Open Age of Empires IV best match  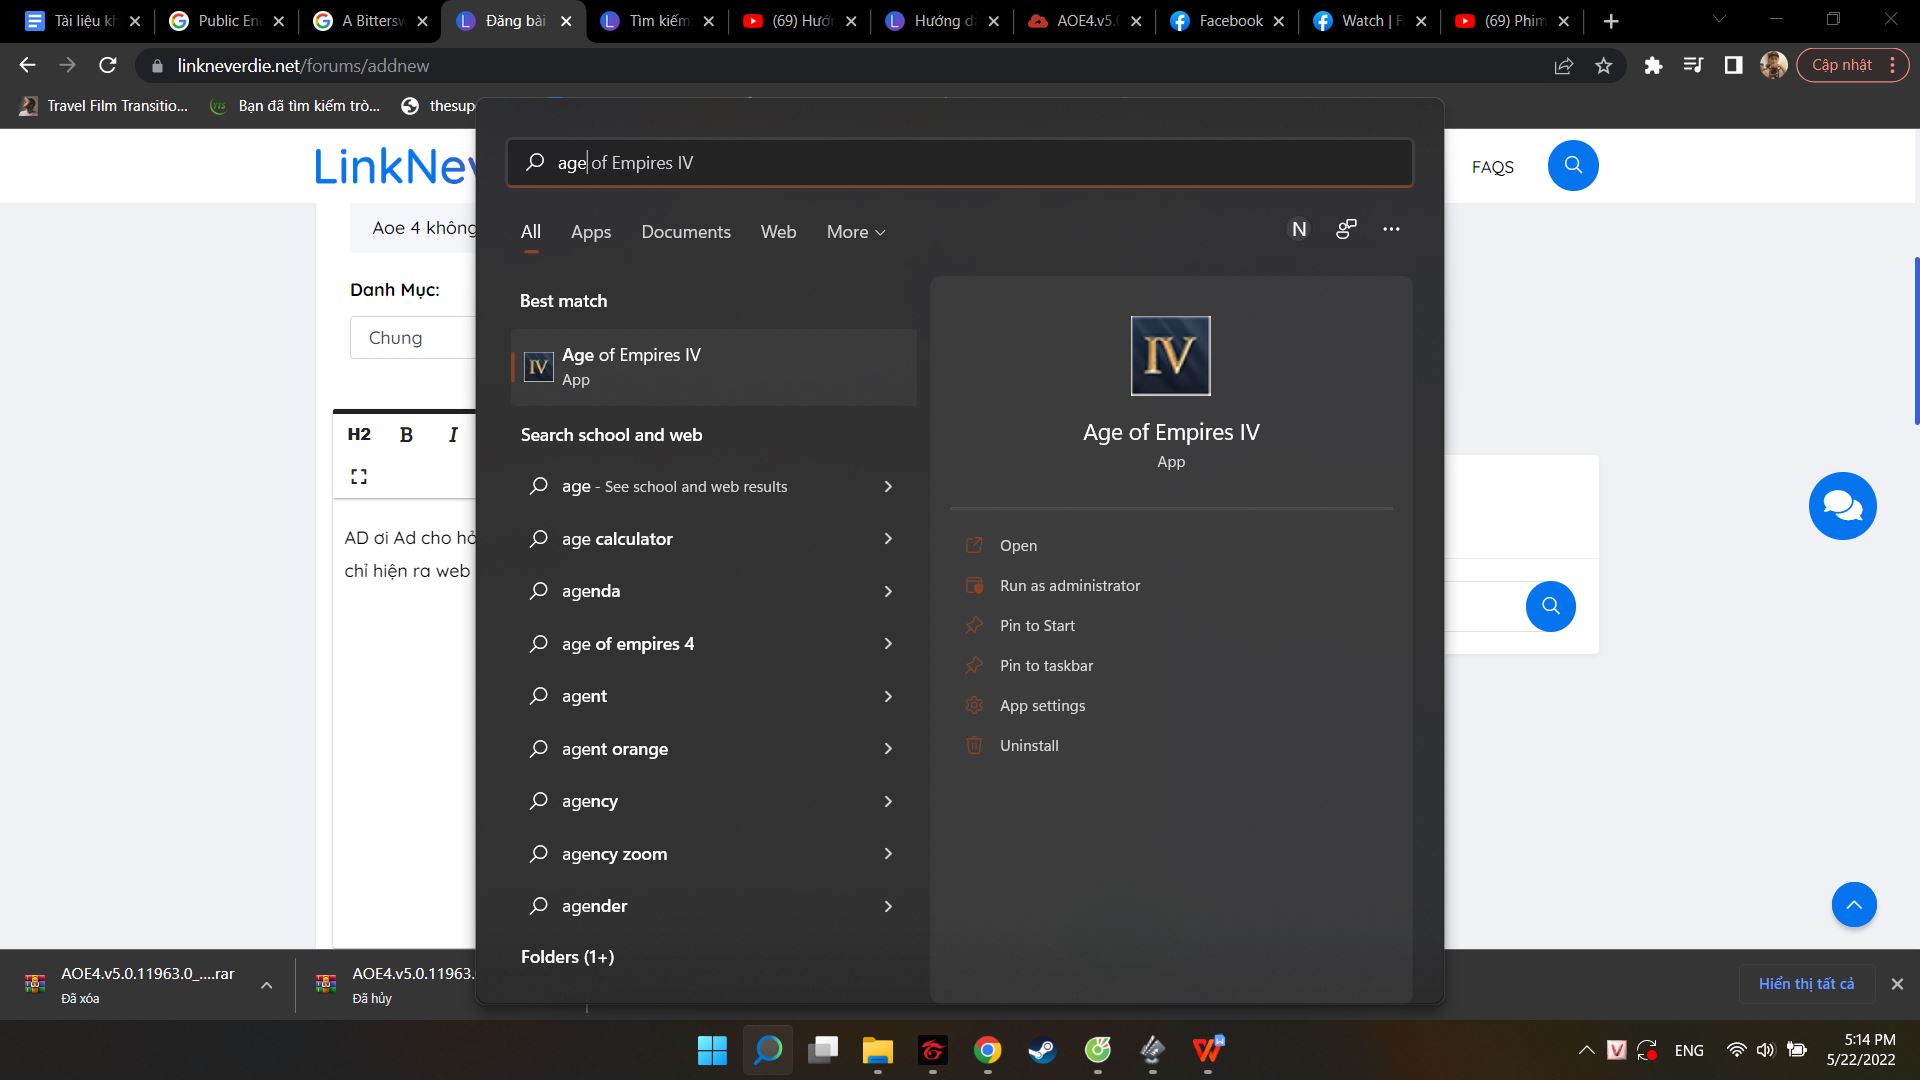click(713, 367)
